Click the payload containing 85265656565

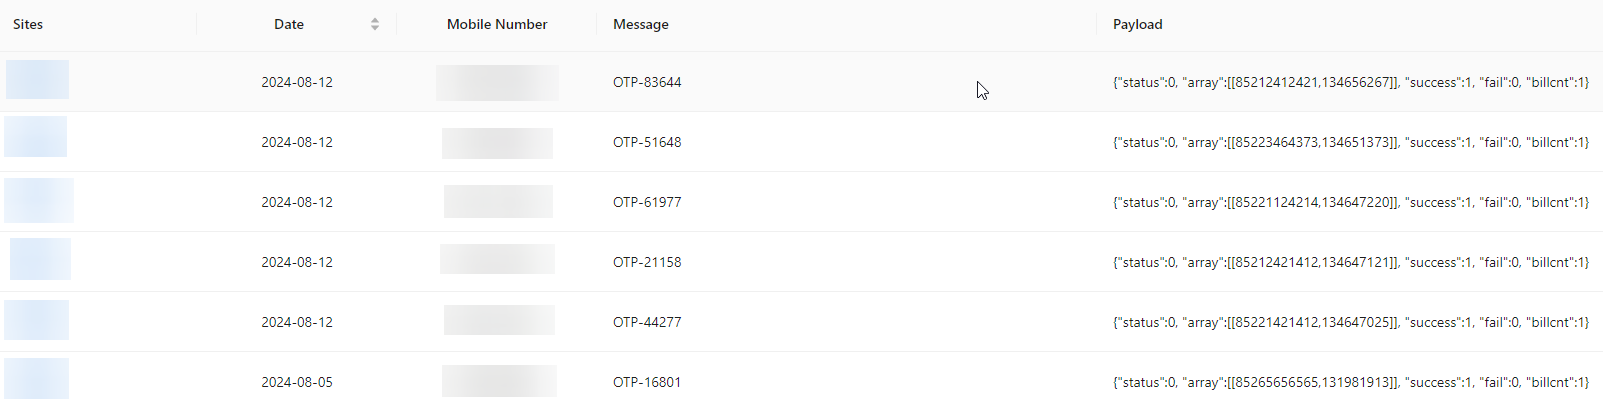coord(1351,382)
